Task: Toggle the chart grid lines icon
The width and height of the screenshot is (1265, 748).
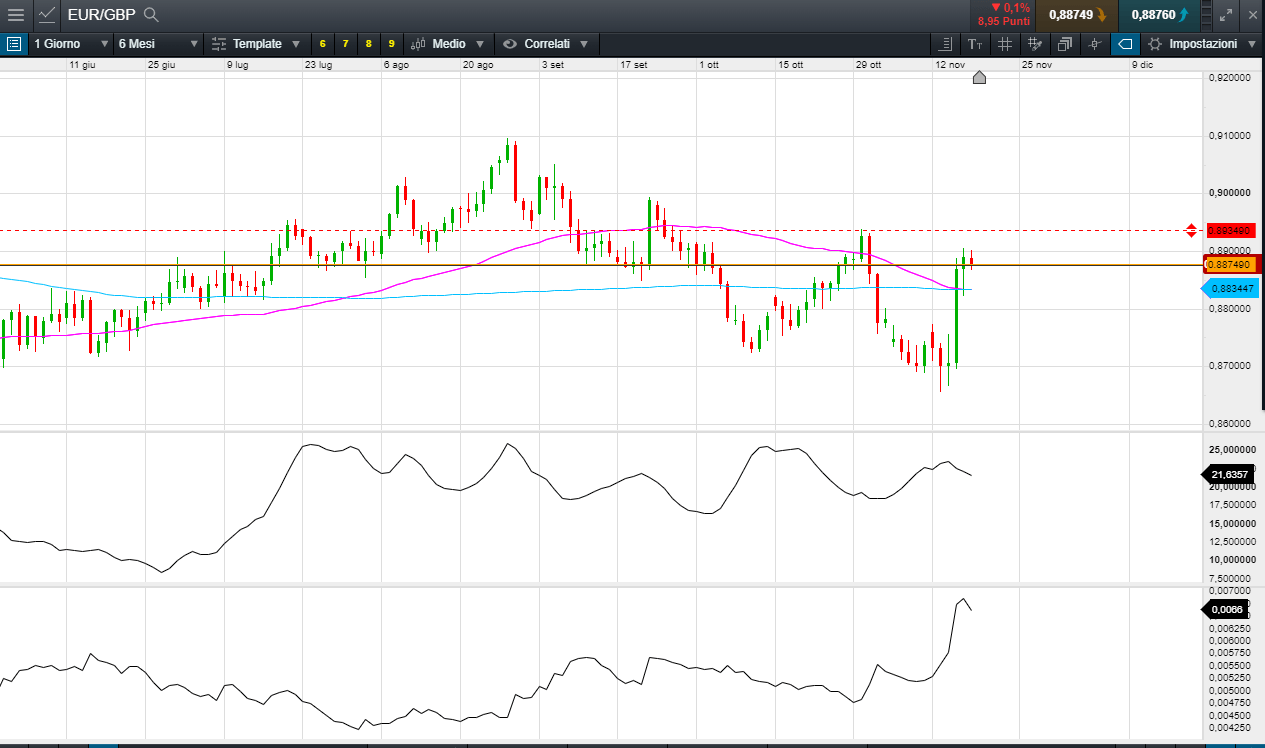Action: click(x=1005, y=44)
